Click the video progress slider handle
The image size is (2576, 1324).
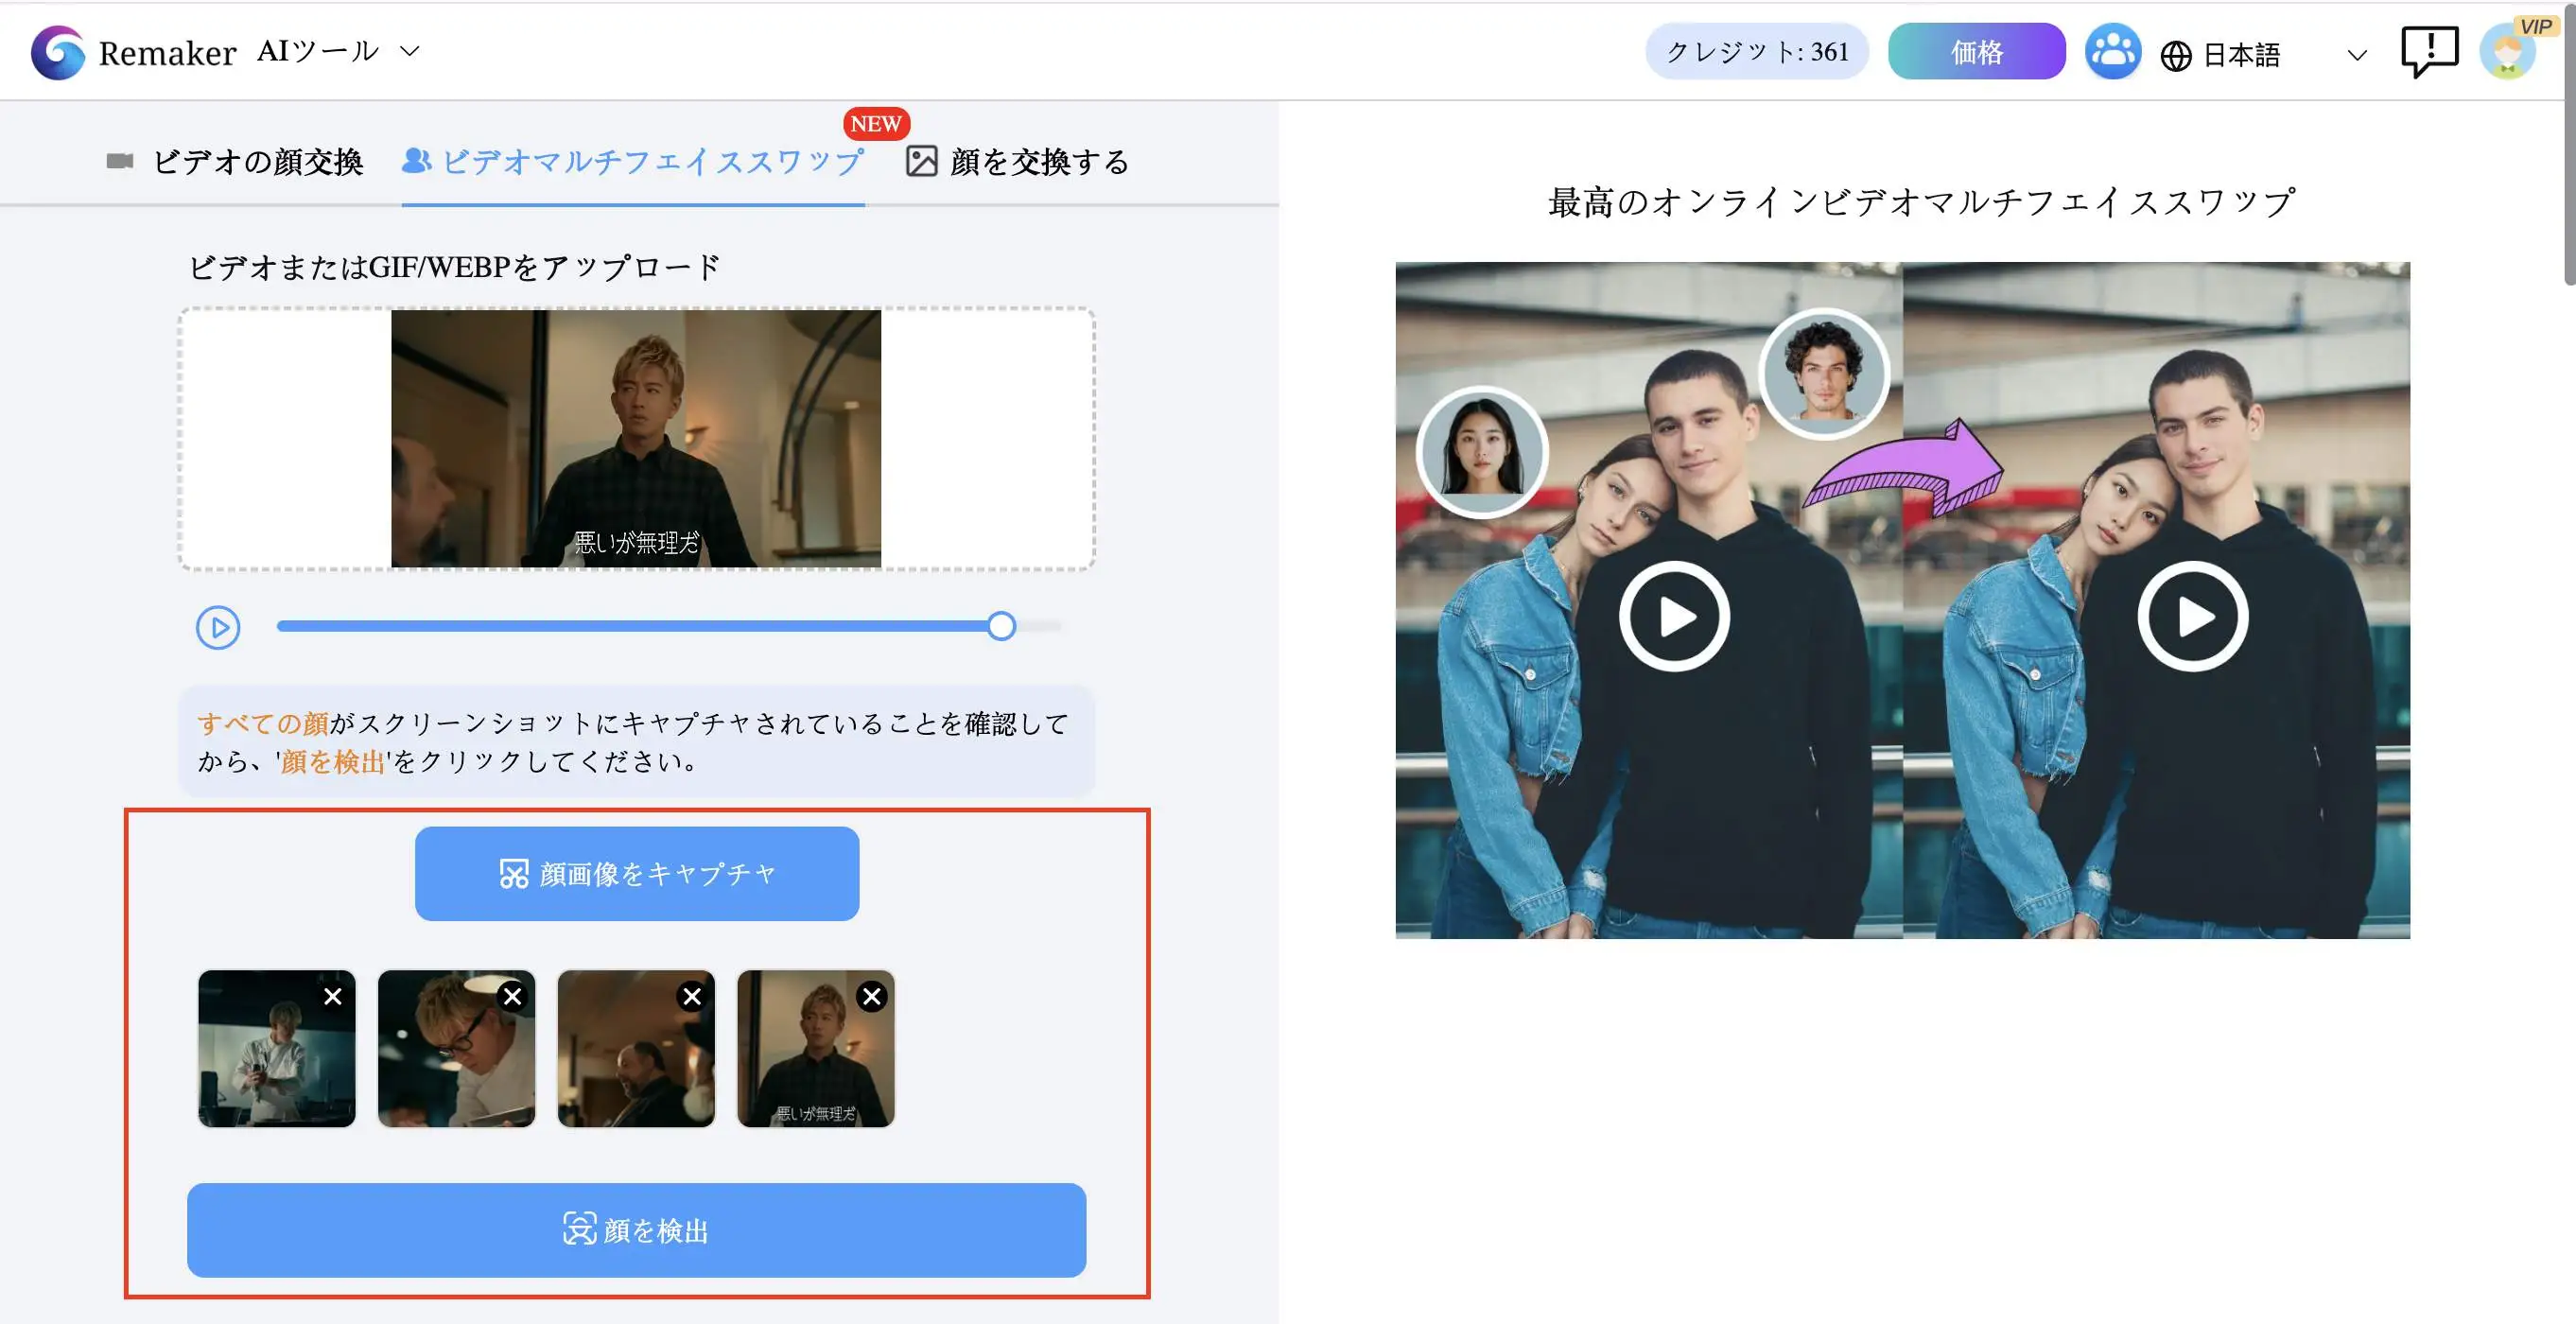click(1001, 626)
